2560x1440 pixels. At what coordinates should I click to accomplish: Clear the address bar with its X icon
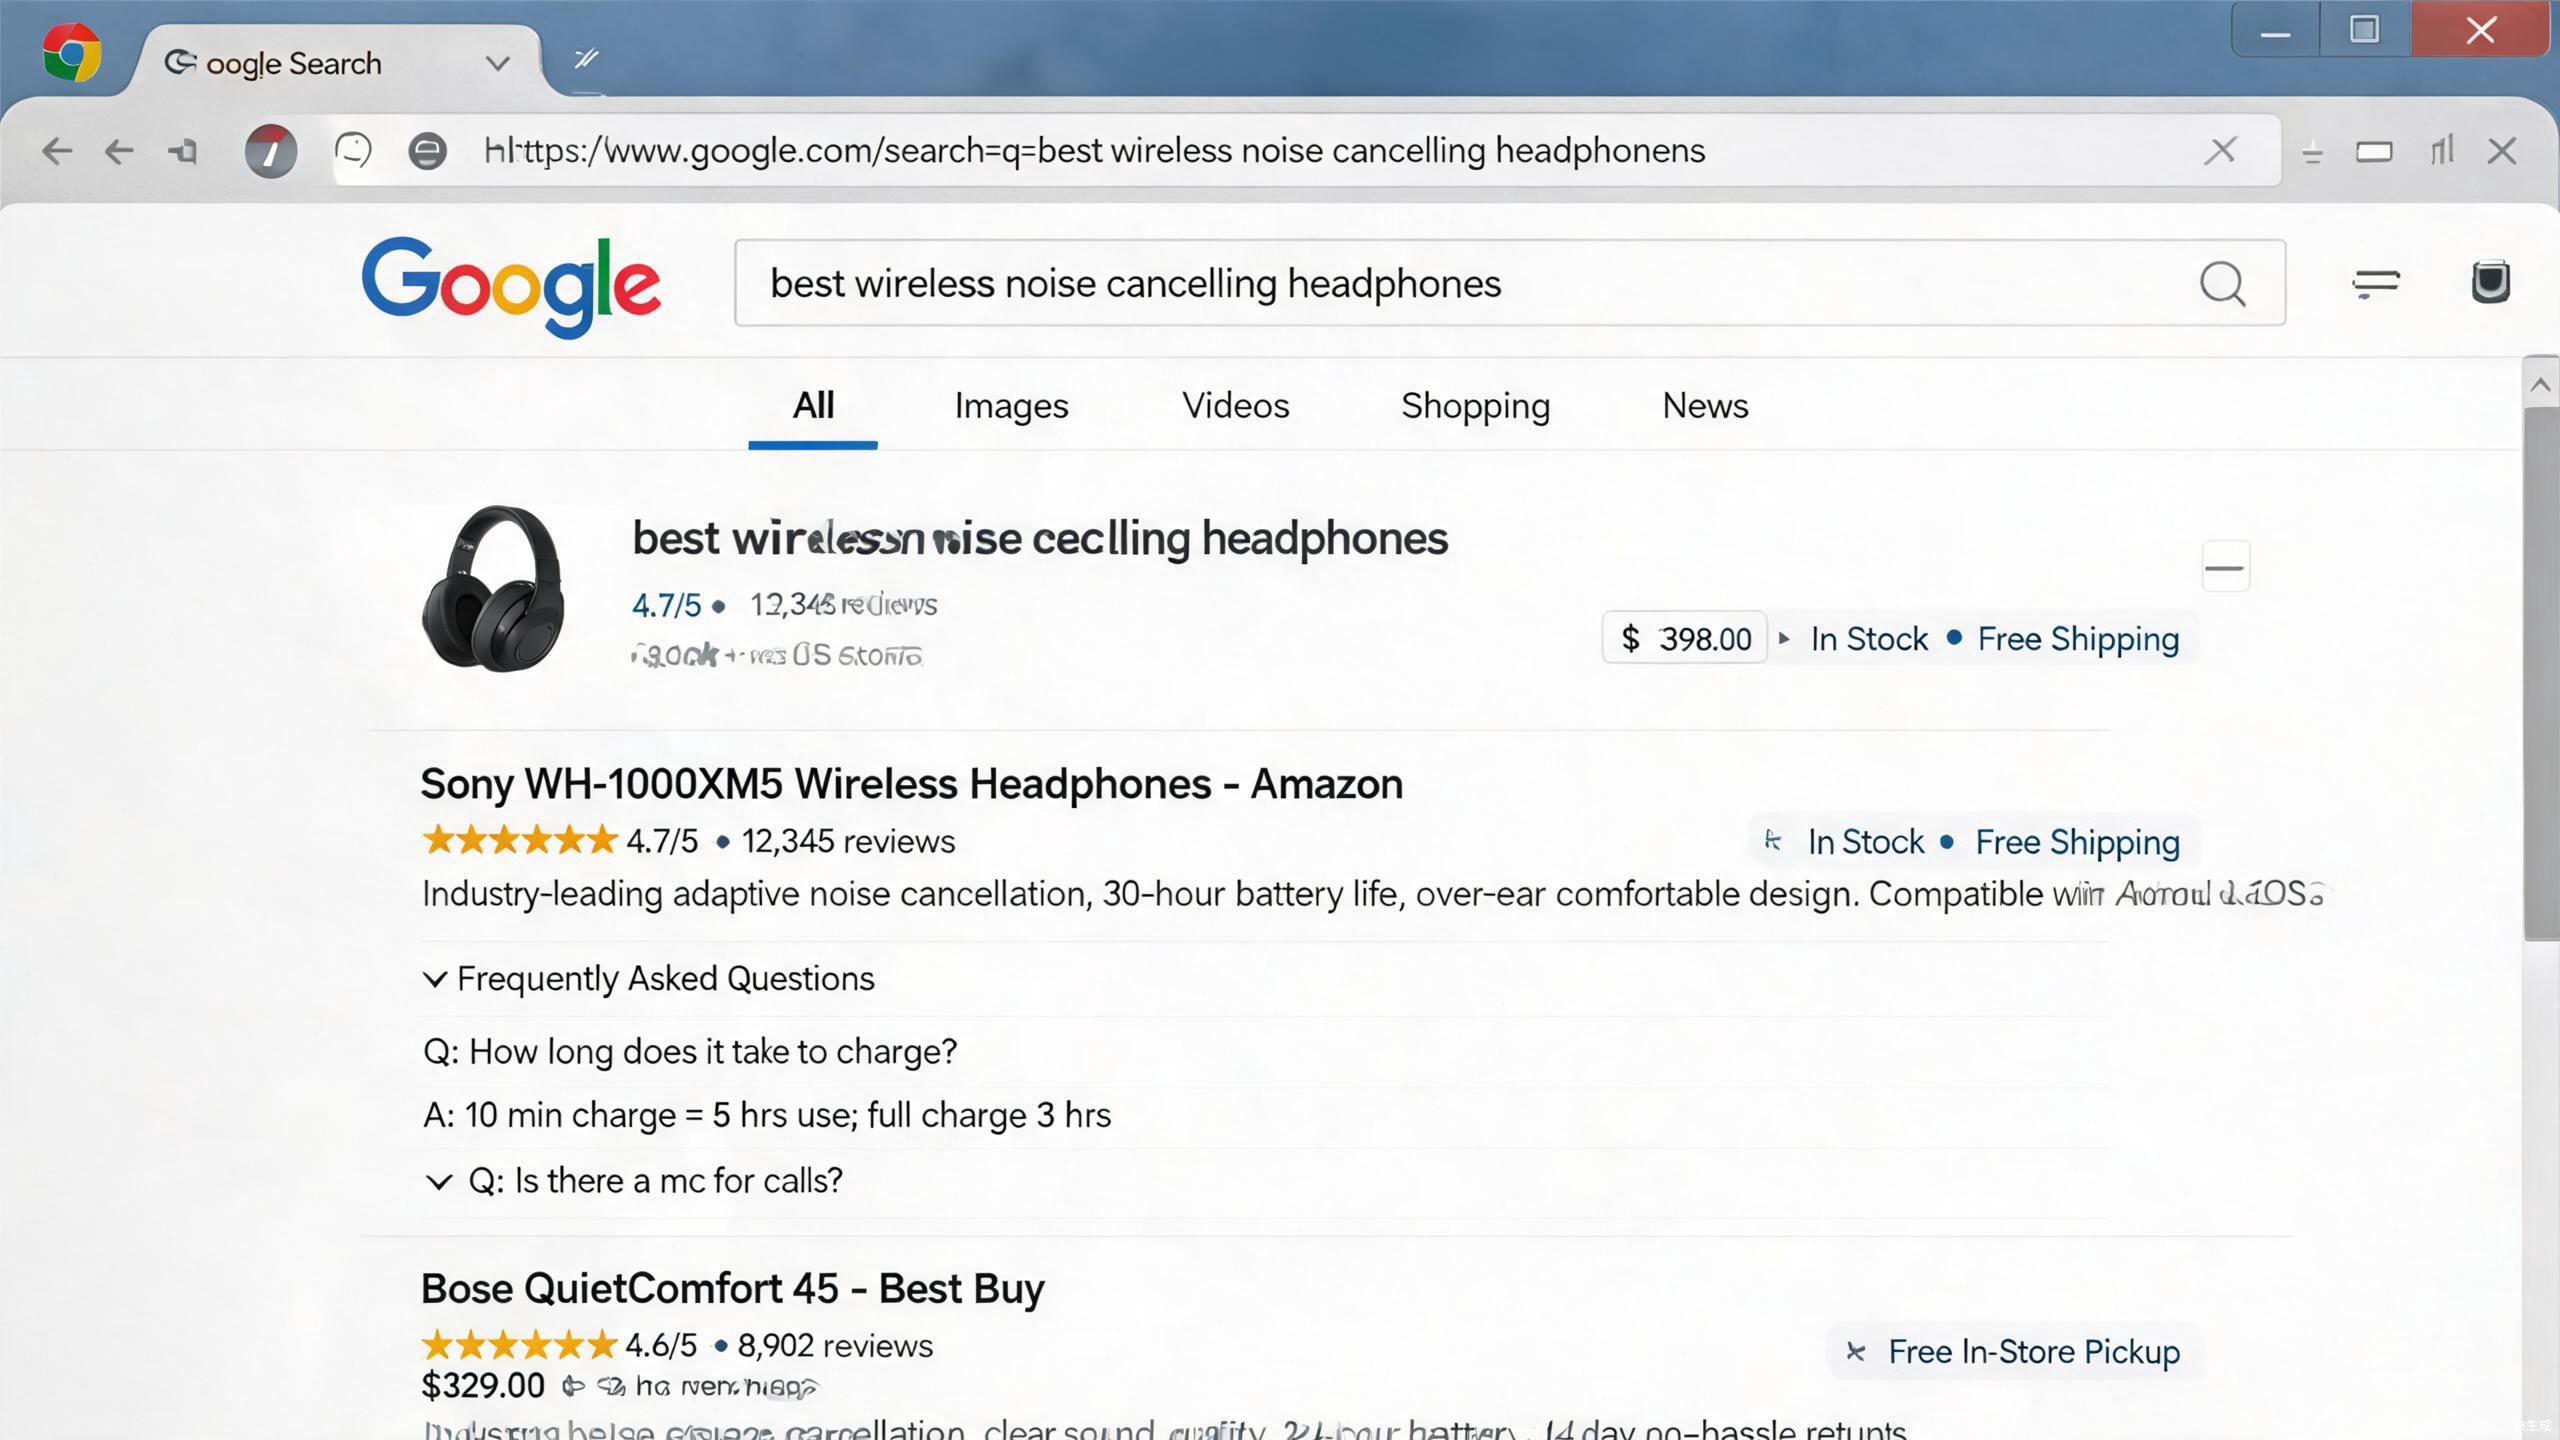coord(2220,151)
